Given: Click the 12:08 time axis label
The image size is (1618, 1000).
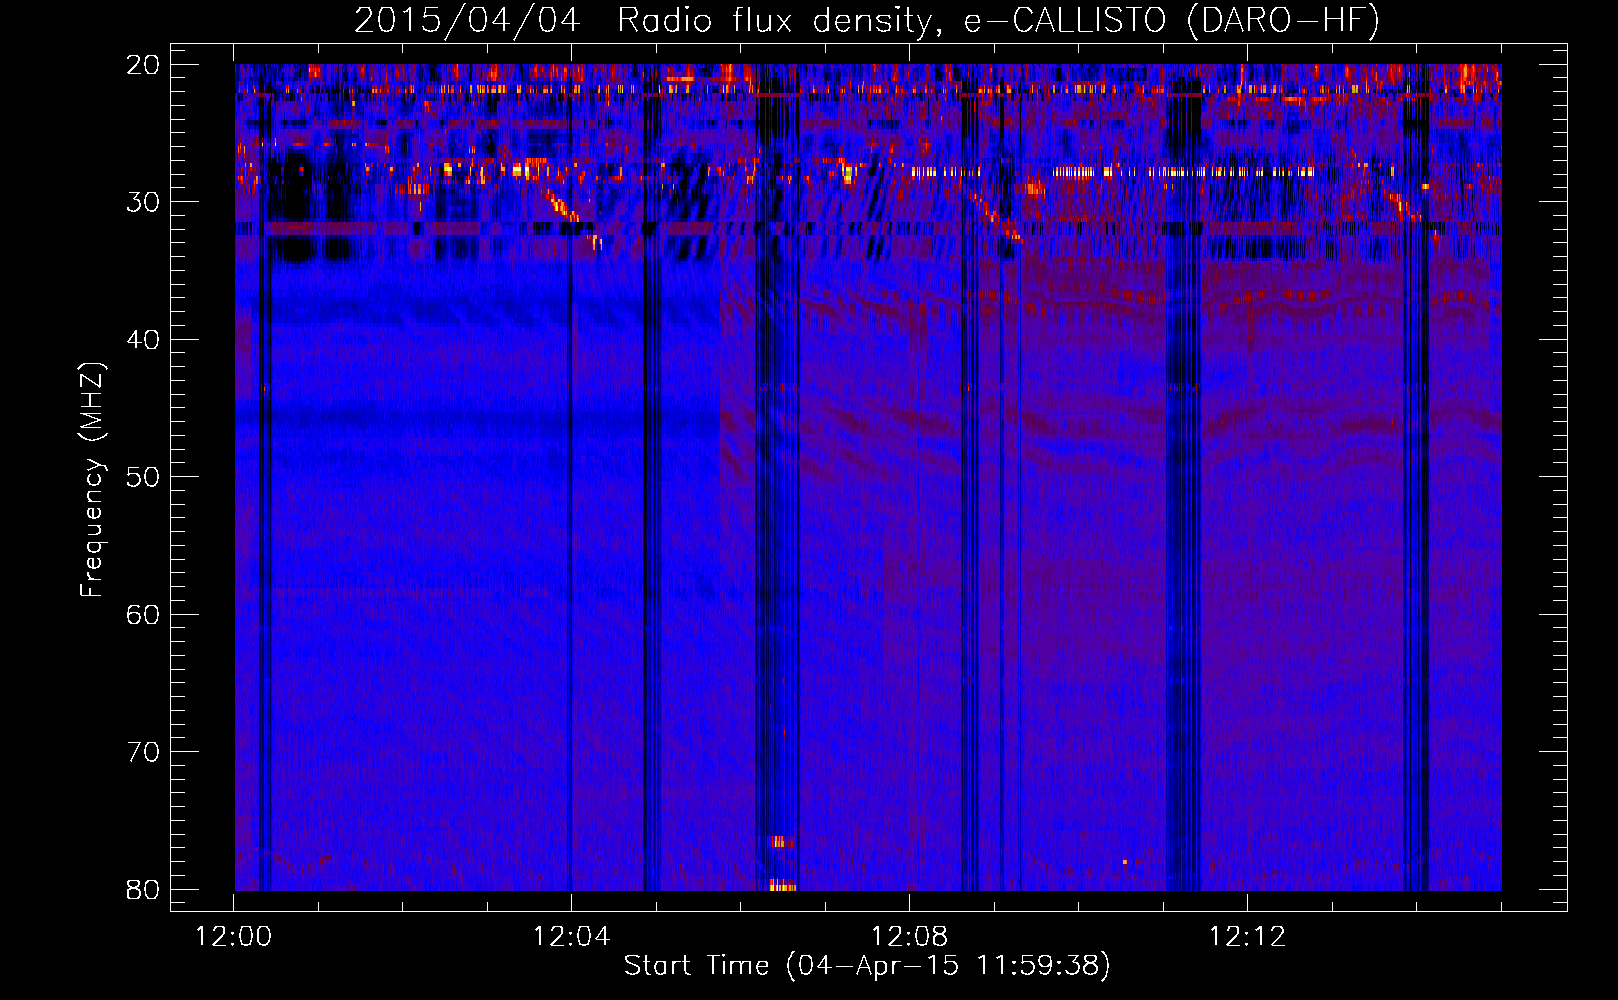Looking at the screenshot, I should coord(909,937).
